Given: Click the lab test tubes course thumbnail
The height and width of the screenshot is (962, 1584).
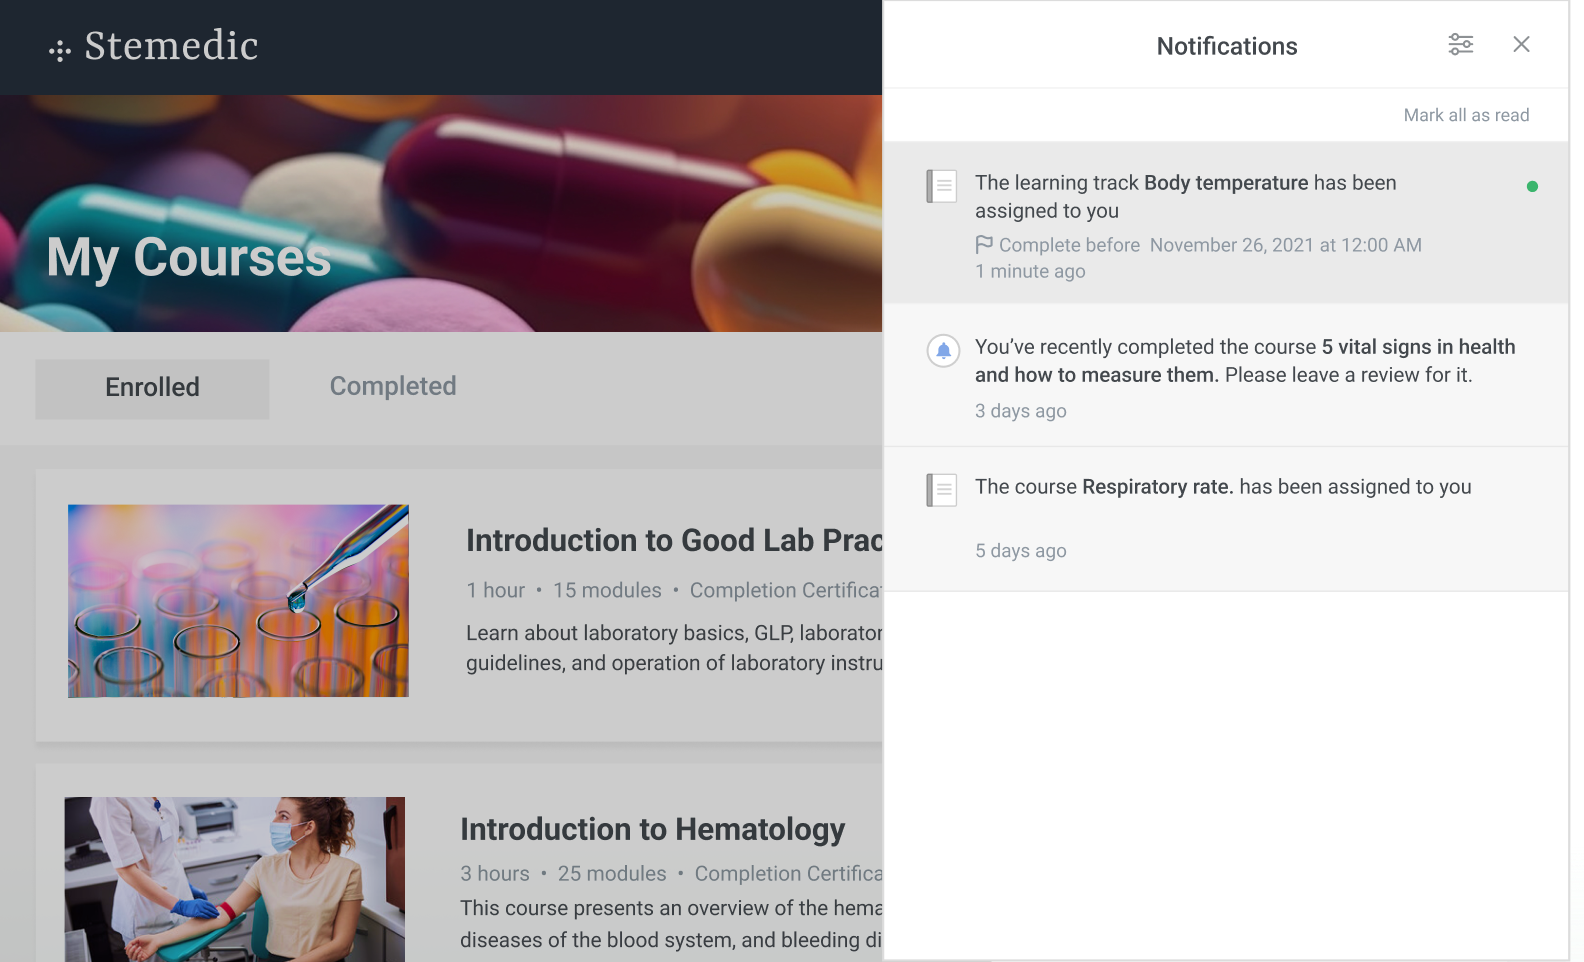Looking at the screenshot, I should coord(238,601).
